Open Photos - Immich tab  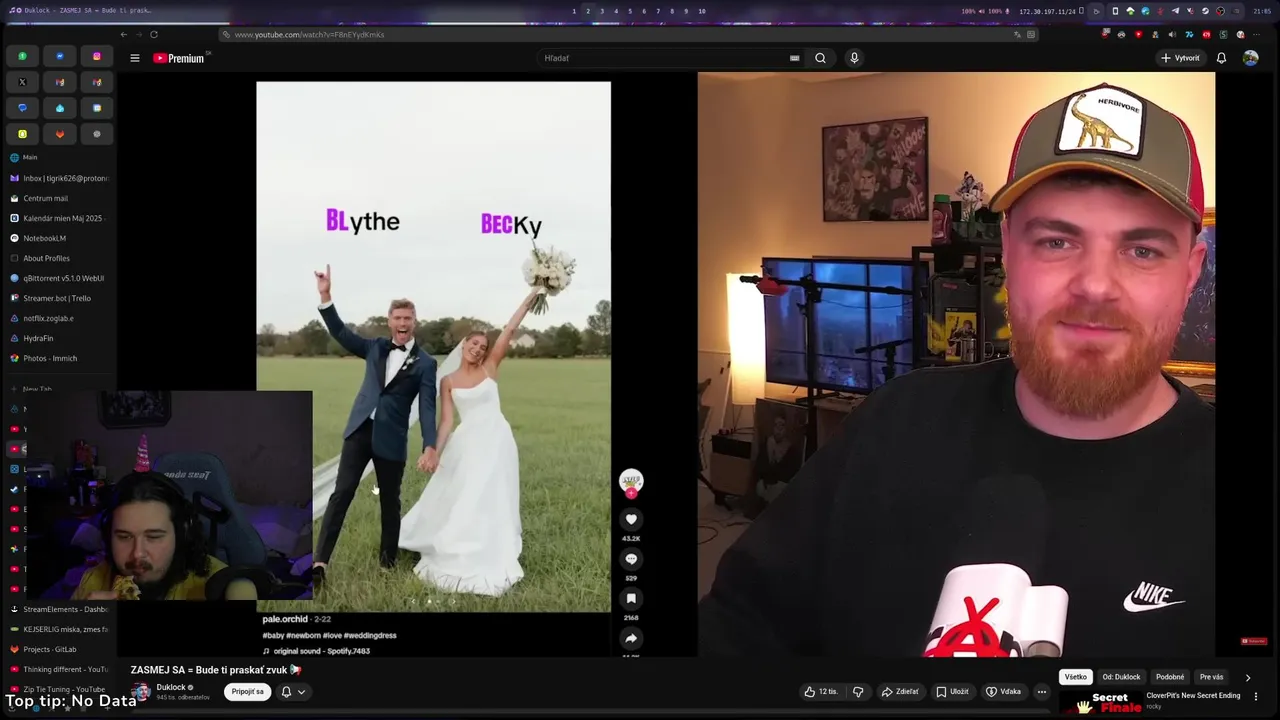click(x=59, y=358)
